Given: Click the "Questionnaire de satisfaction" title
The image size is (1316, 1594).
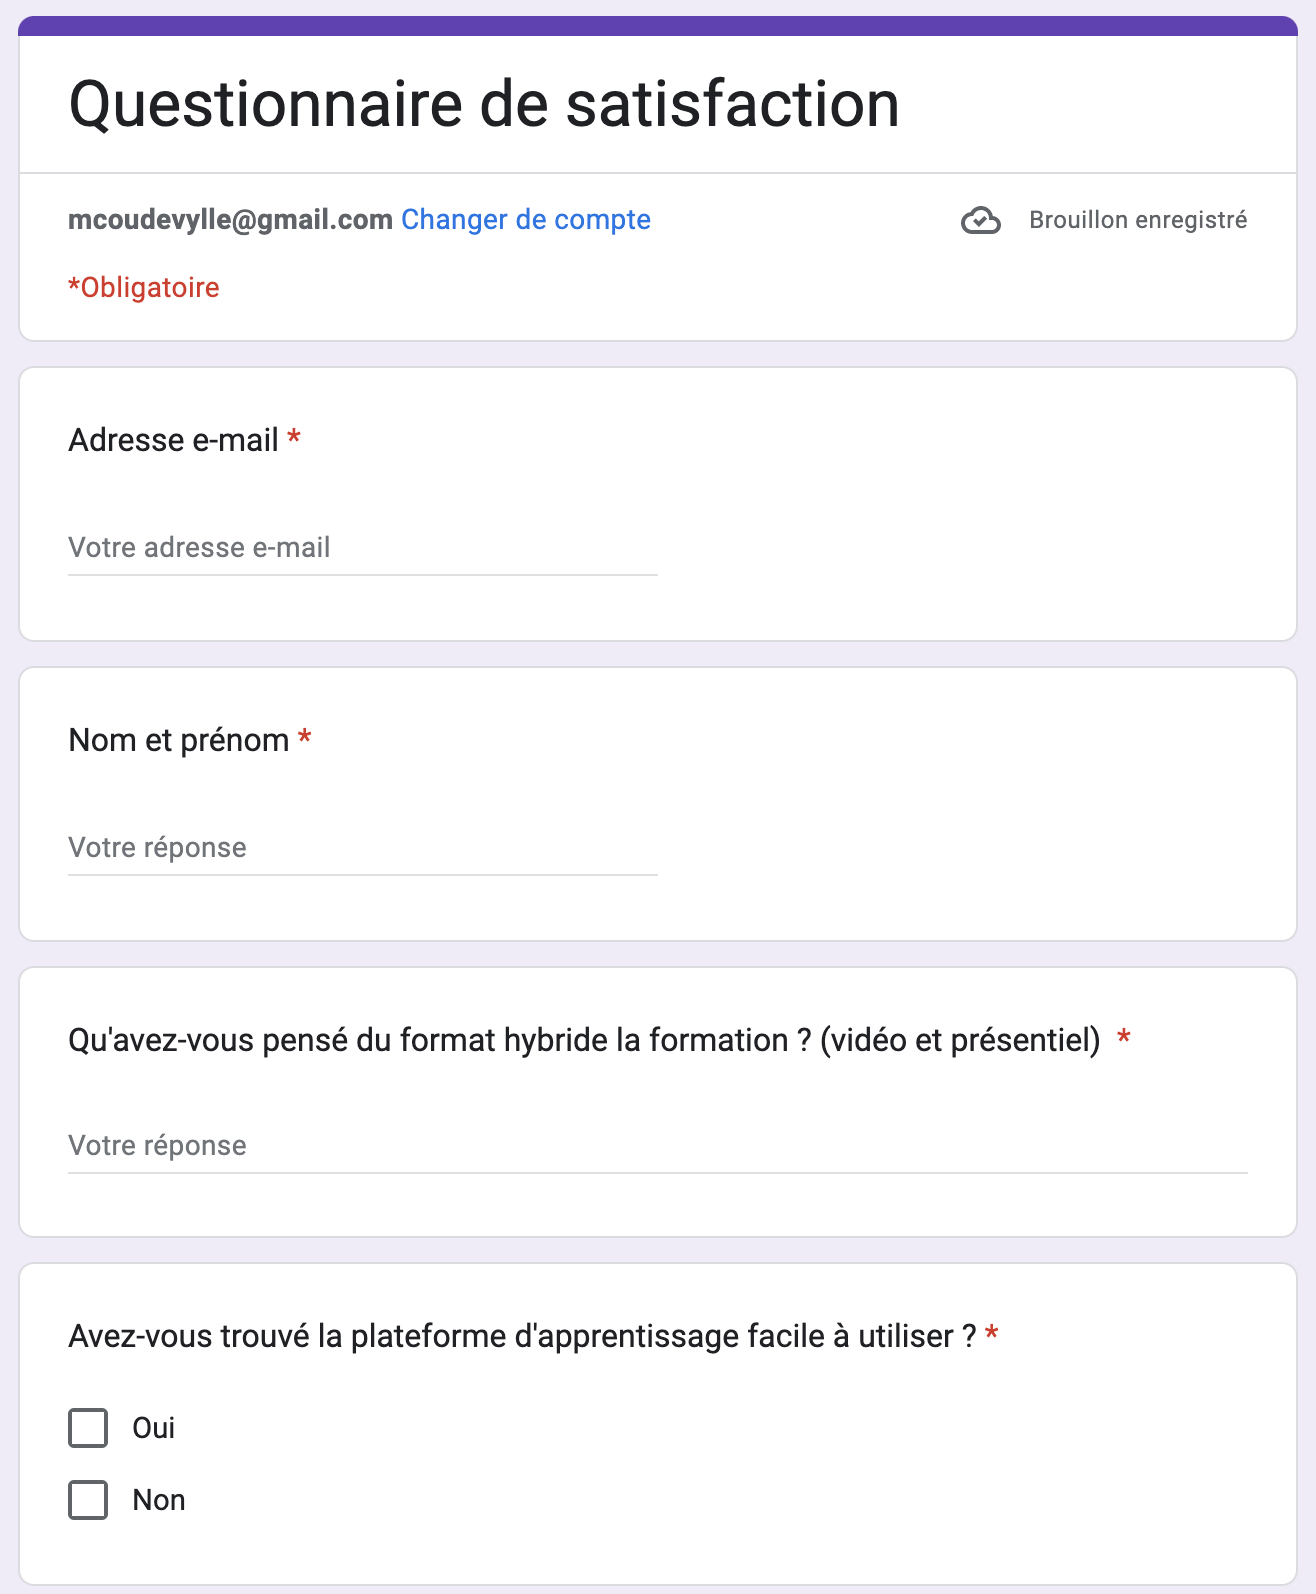Looking at the screenshot, I should 484,104.
